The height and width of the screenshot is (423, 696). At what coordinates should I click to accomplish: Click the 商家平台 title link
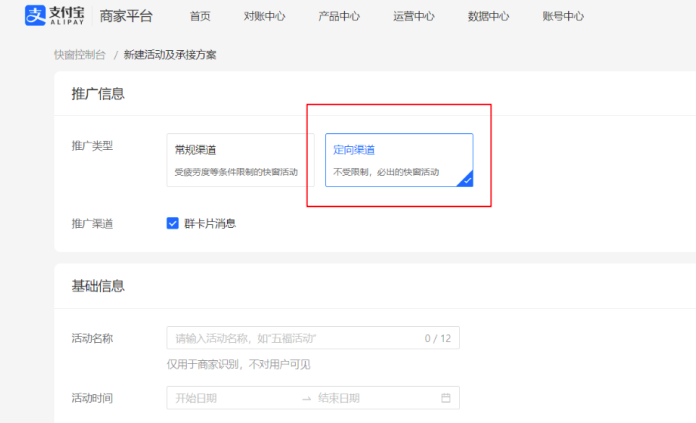click(126, 17)
